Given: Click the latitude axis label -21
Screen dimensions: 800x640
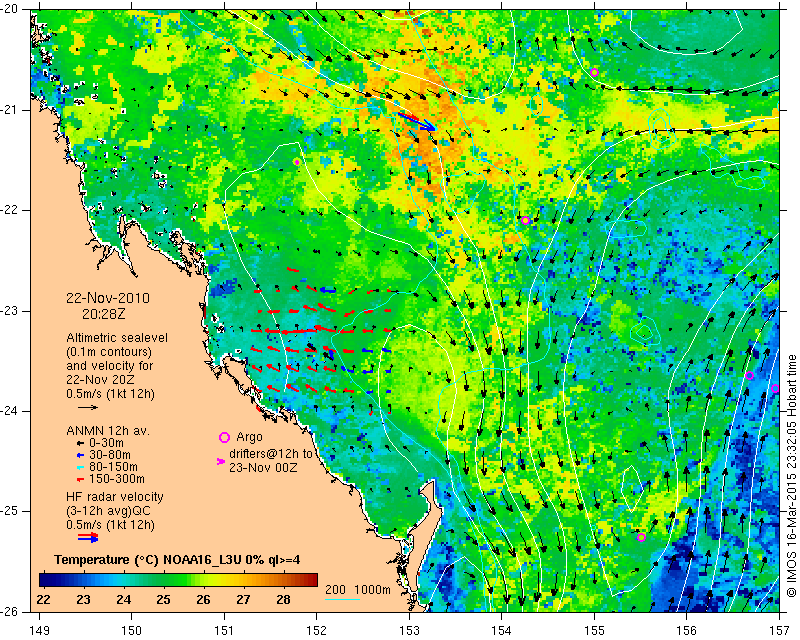Looking at the screenshot, I should 8,110.
